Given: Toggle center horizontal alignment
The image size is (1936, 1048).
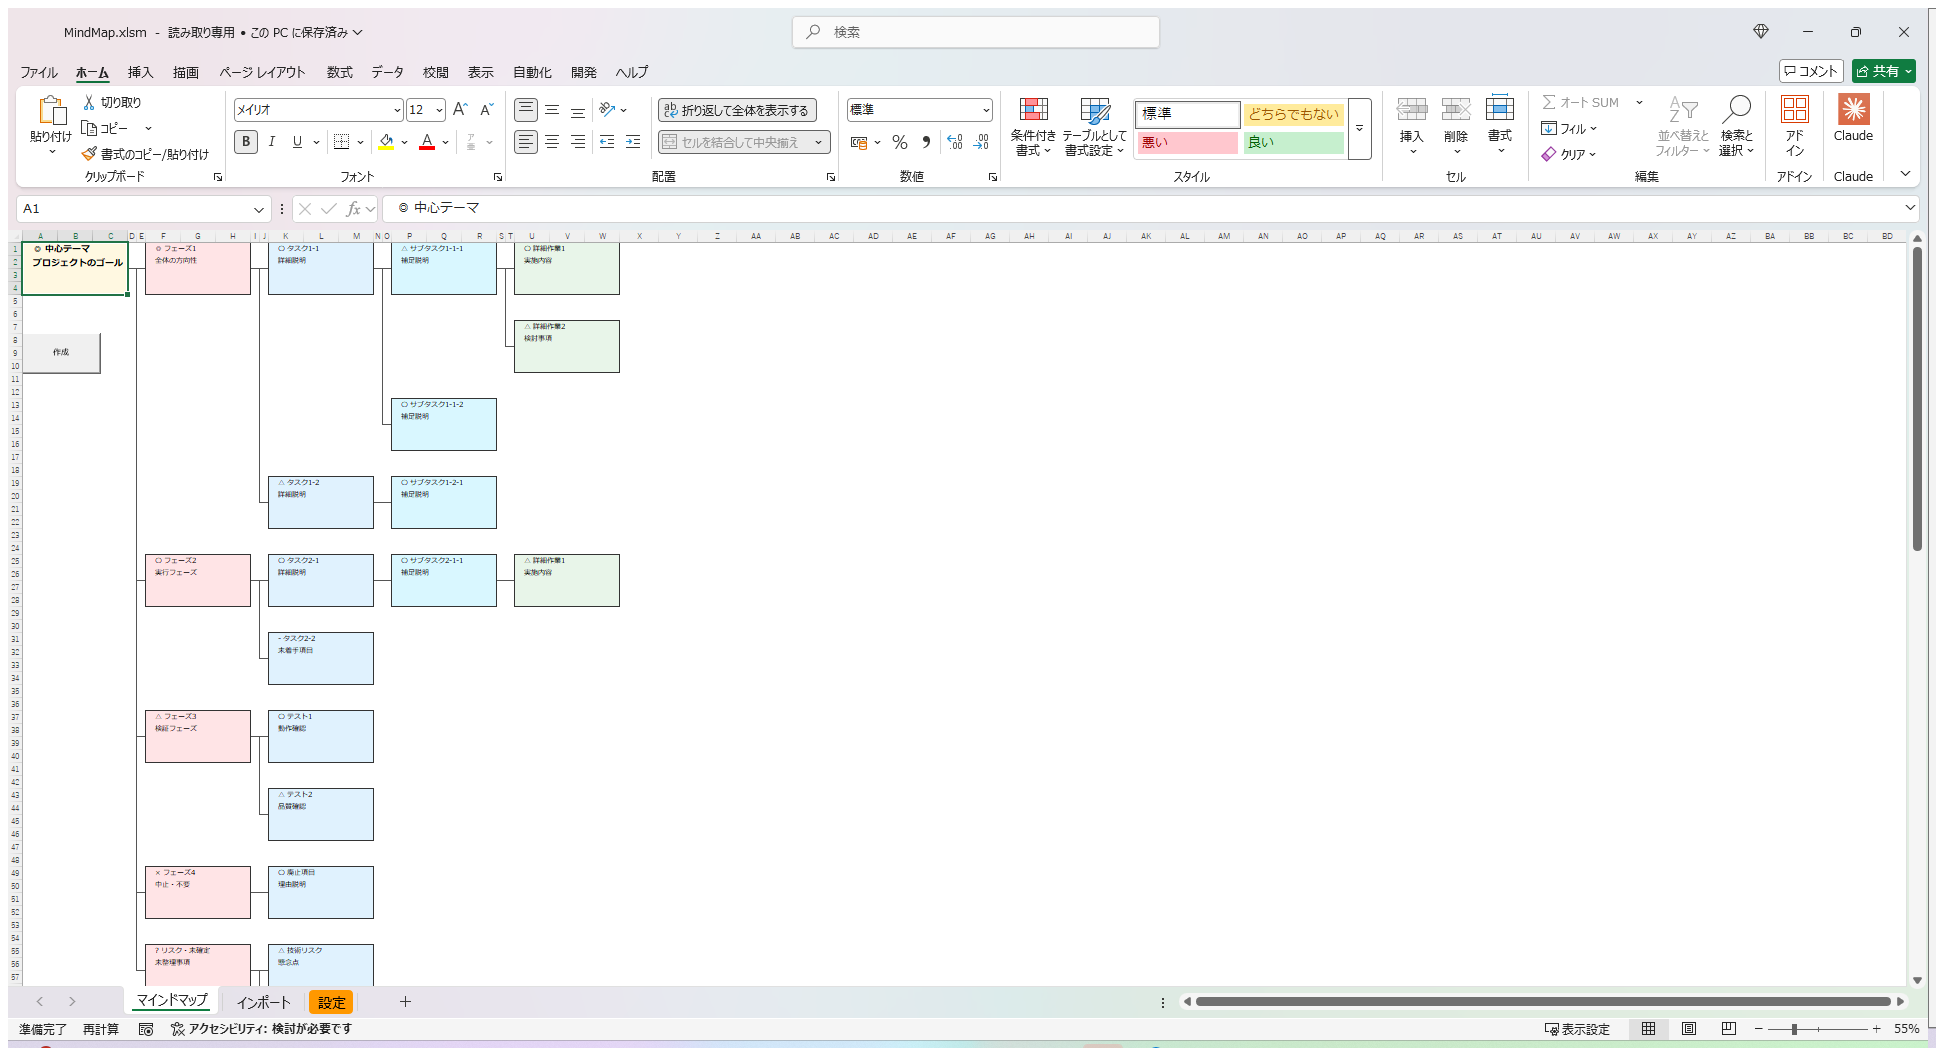Looking at the screenshot, I should pos(552,142).
